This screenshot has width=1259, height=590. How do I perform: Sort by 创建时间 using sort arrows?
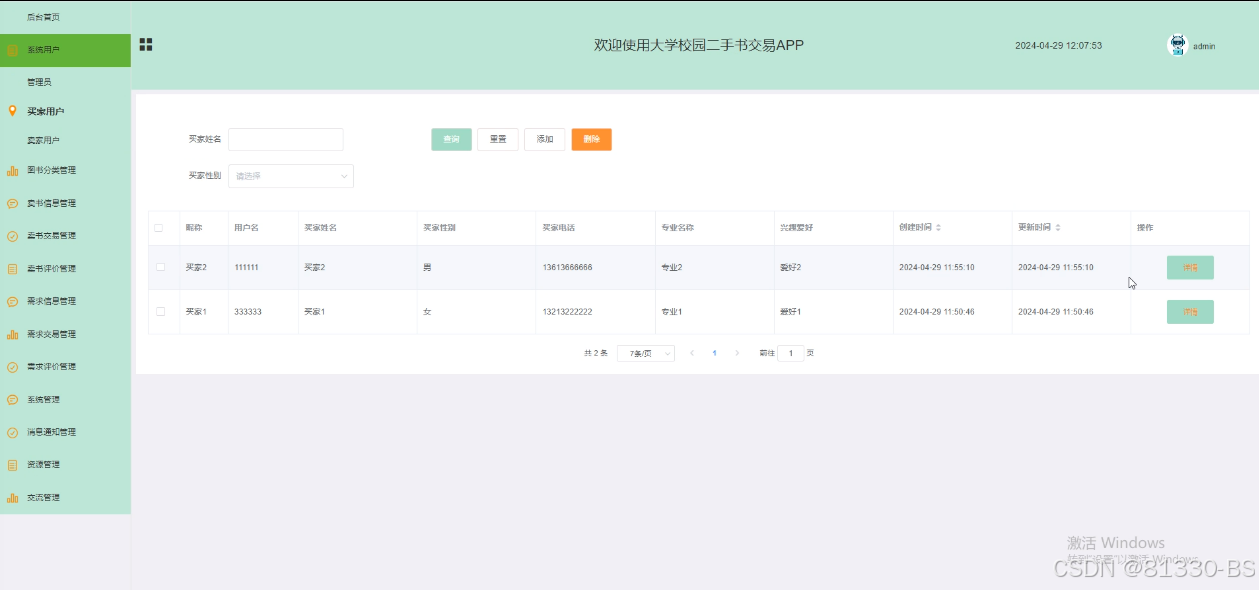pyautogui.click(x=938, y=228)
